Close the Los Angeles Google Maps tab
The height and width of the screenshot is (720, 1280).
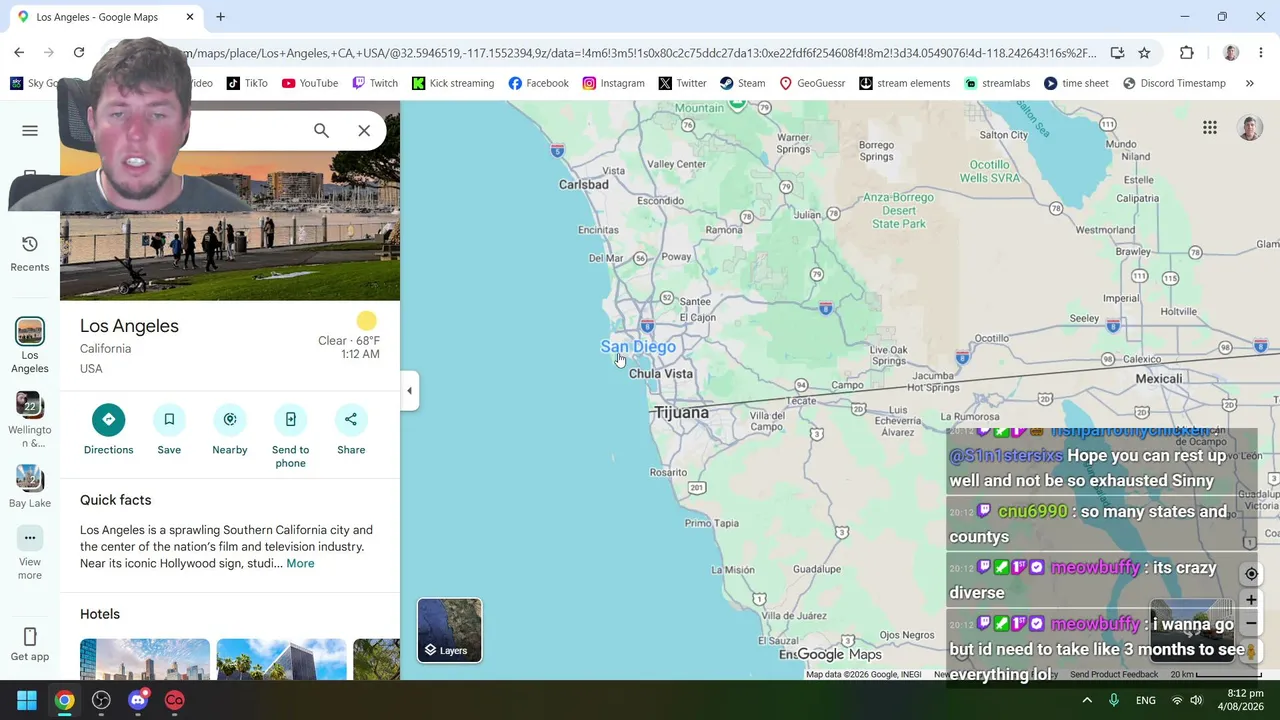coord(189,17)
